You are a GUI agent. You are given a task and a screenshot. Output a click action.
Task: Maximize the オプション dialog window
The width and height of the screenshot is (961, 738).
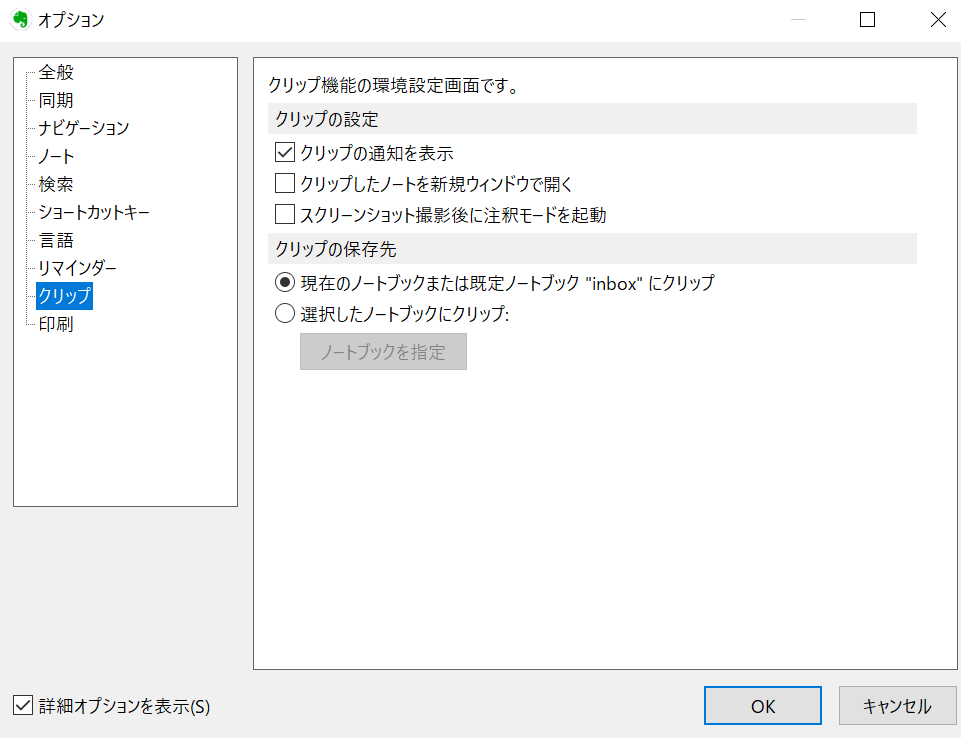pyautogui.click(x=867, y=20)
